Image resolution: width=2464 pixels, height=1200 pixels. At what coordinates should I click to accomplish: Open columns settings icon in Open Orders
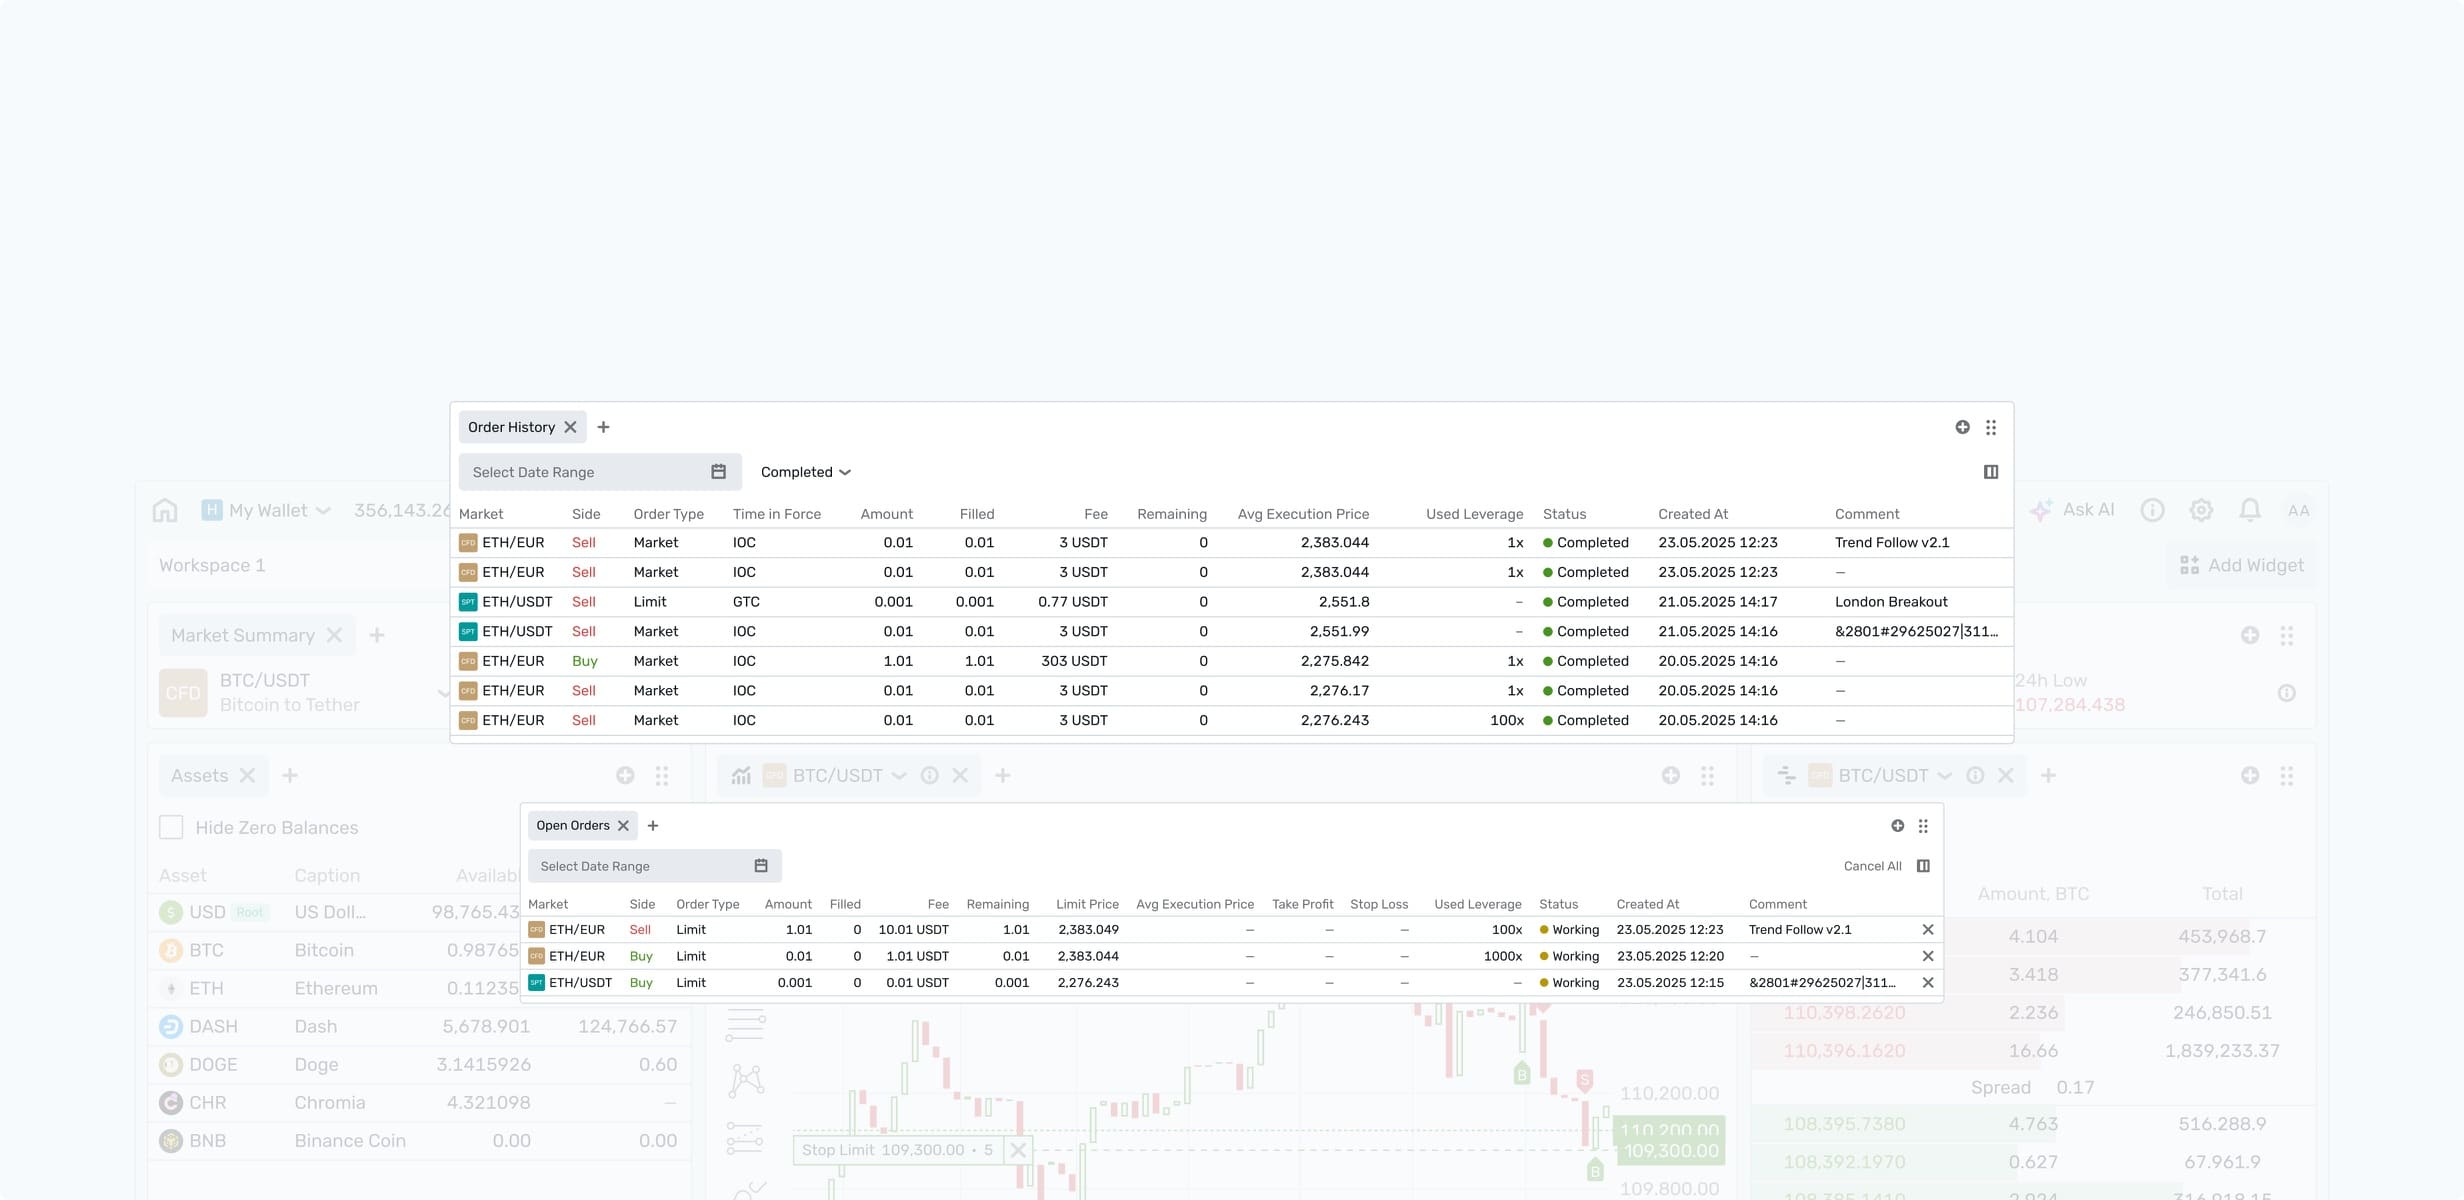tap(1923, 866)
